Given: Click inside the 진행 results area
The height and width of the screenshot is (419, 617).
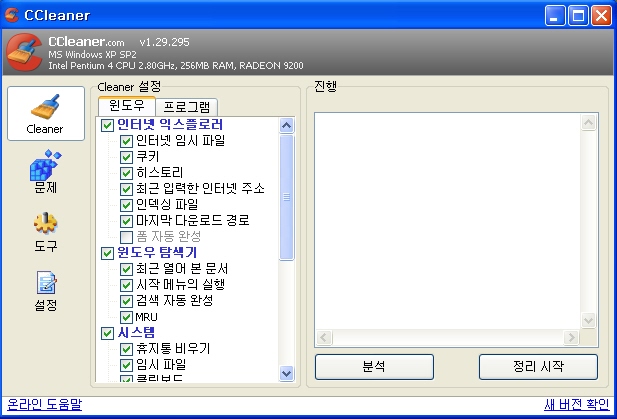Looking at the screenshot, I should pos(448,221).
